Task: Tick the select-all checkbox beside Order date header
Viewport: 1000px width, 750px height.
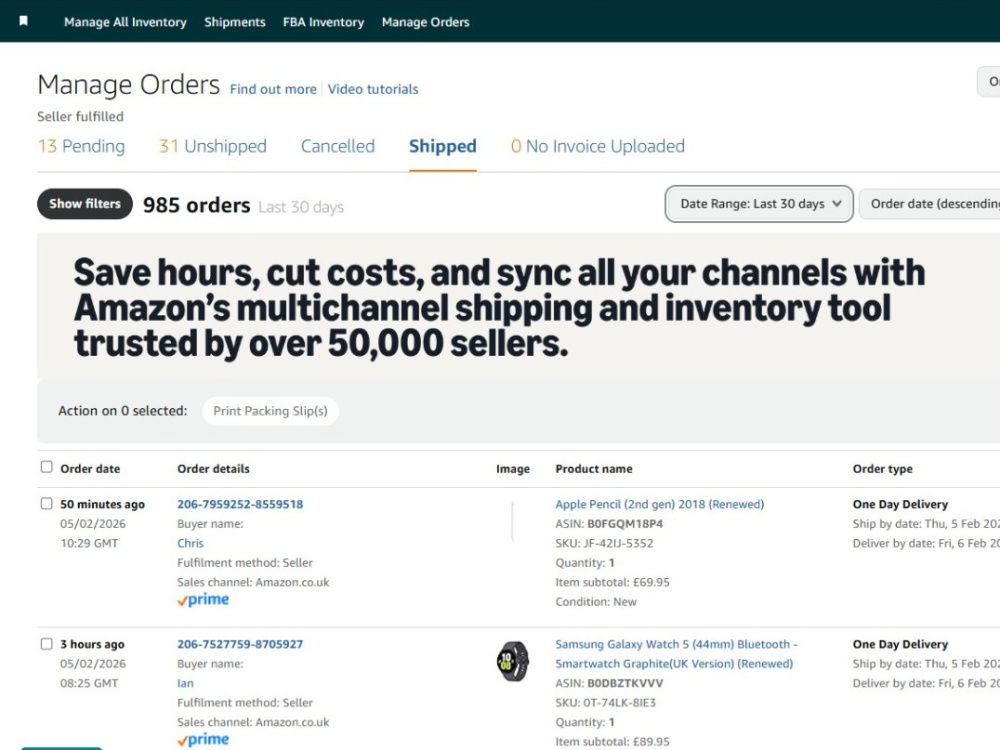Action: pyautogui.click(x=47, y=467)
